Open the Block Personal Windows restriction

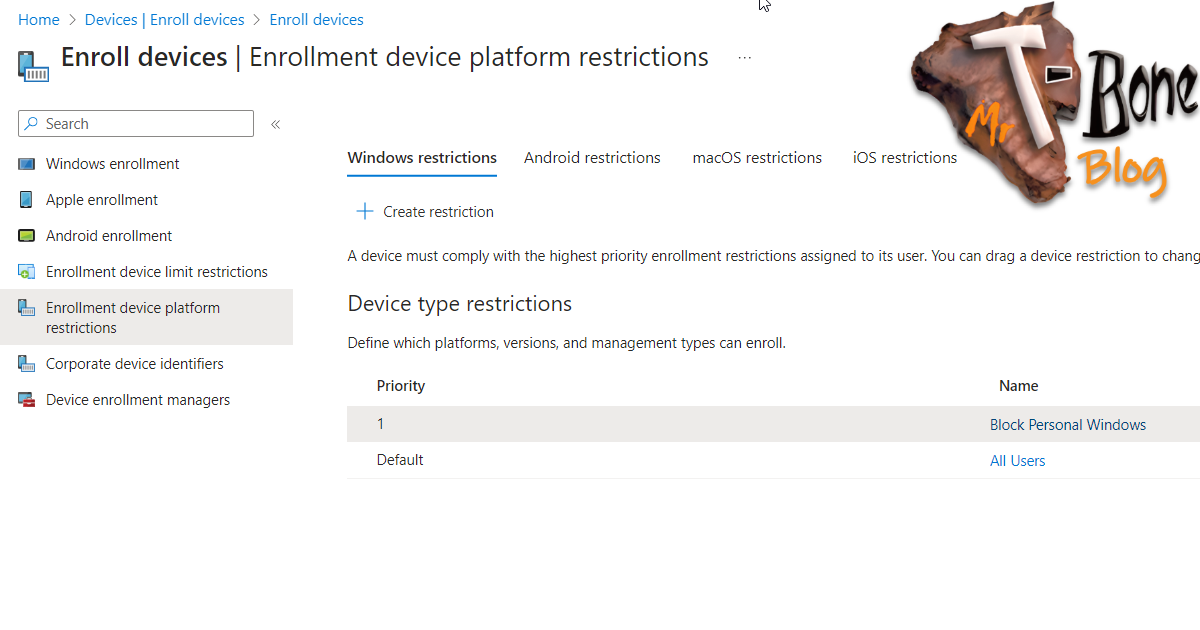pyautogui.click(x=1068, y=425)
